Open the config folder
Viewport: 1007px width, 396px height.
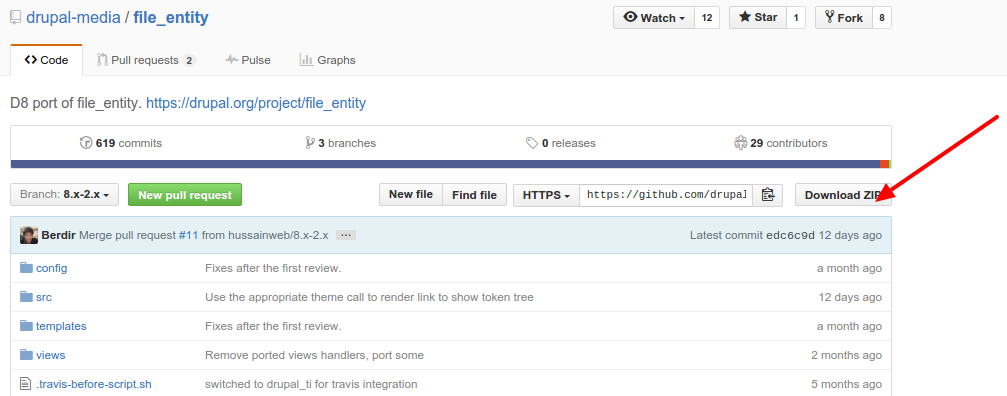[51, 268]
